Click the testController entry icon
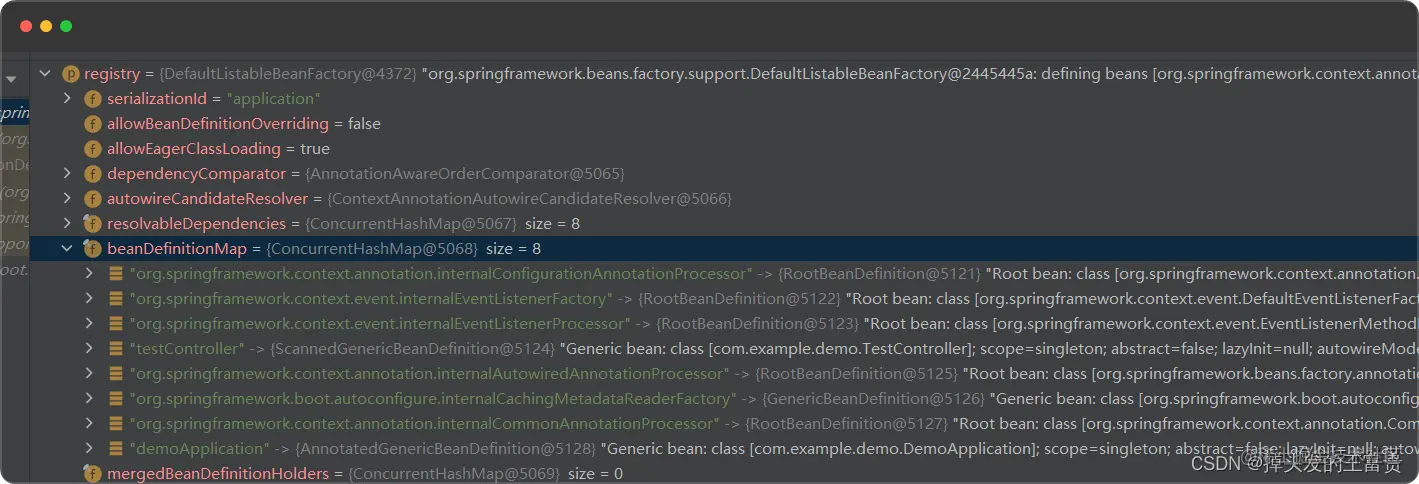1419x484 pixels. 116,349
